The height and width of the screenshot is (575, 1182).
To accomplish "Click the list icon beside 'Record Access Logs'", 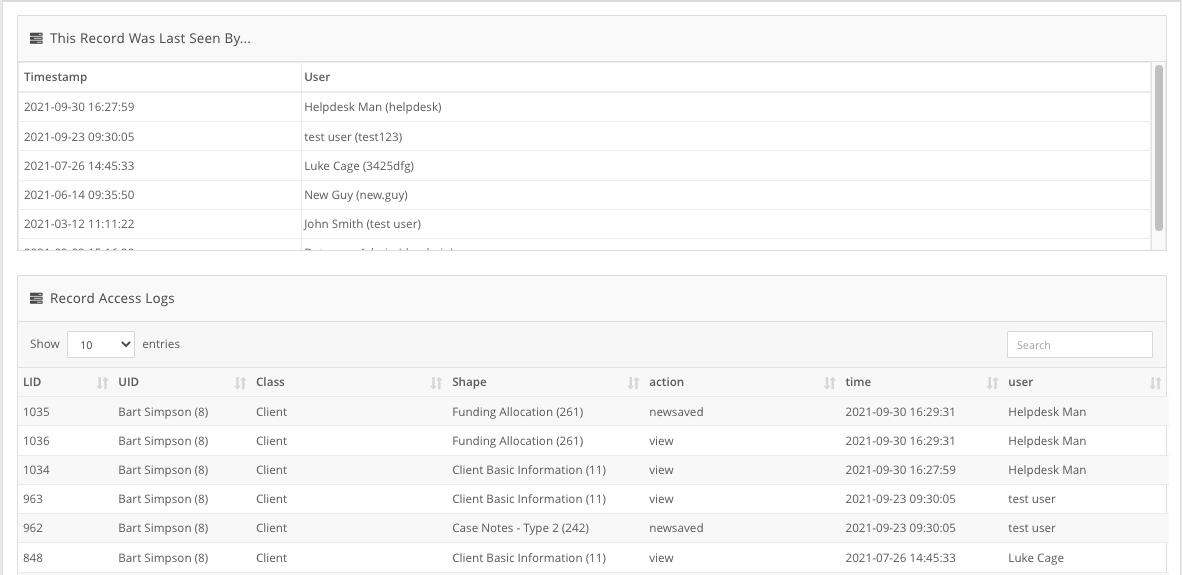I will pos(36,298).
